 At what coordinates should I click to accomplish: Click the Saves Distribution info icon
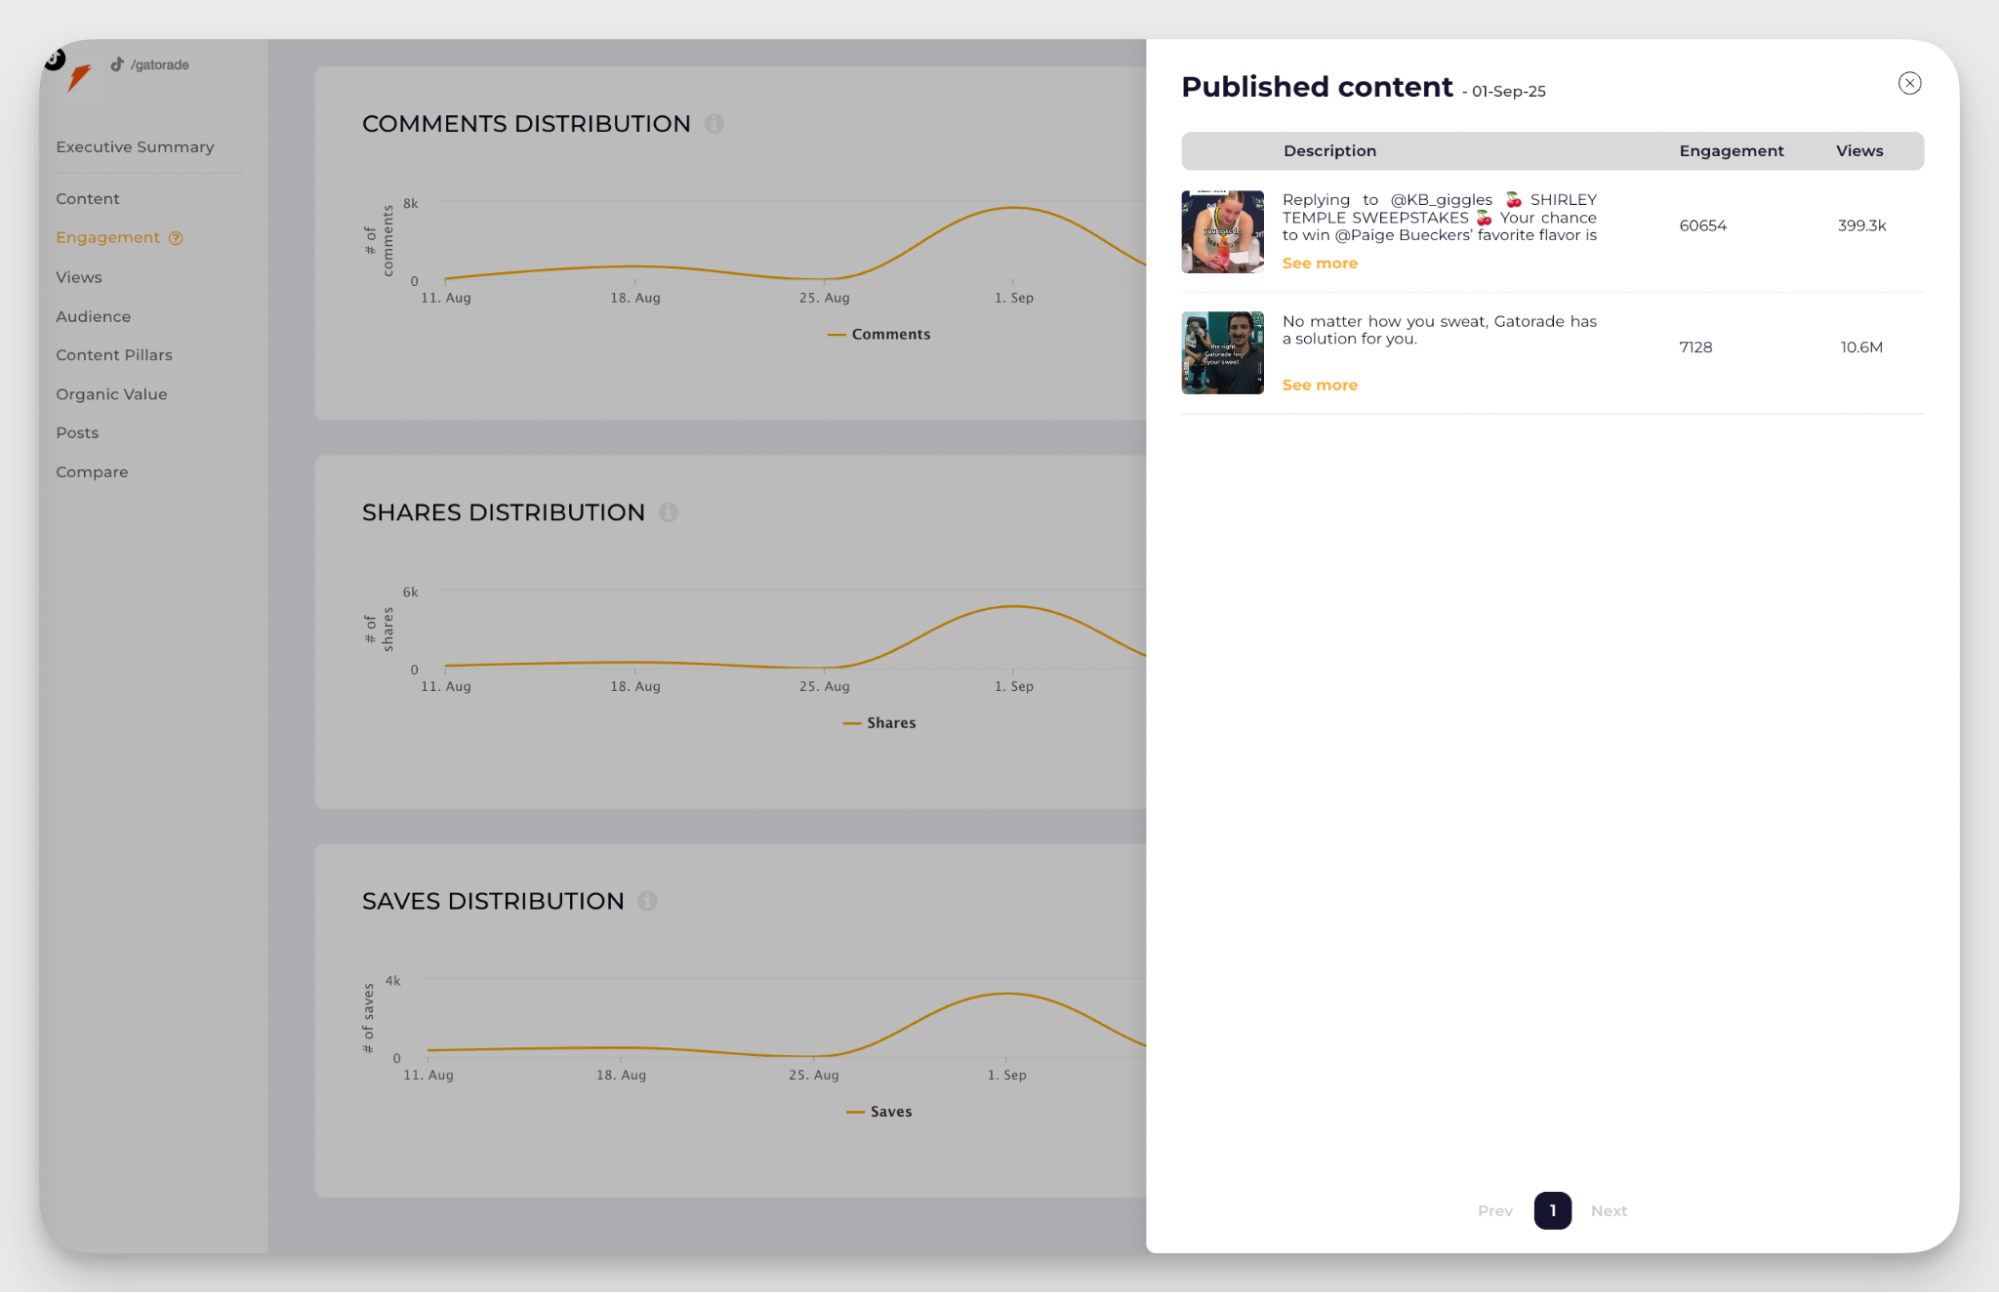pos(648,901)
